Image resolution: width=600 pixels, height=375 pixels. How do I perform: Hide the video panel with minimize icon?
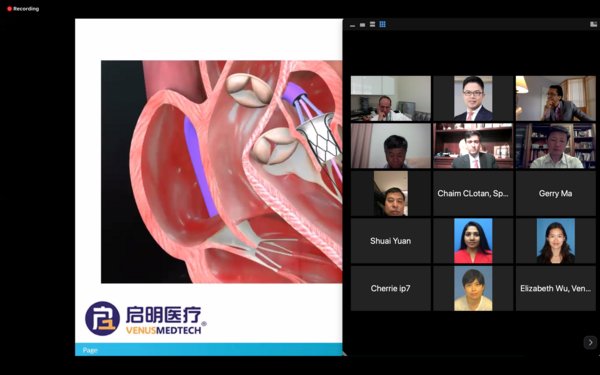click(352, 25)
